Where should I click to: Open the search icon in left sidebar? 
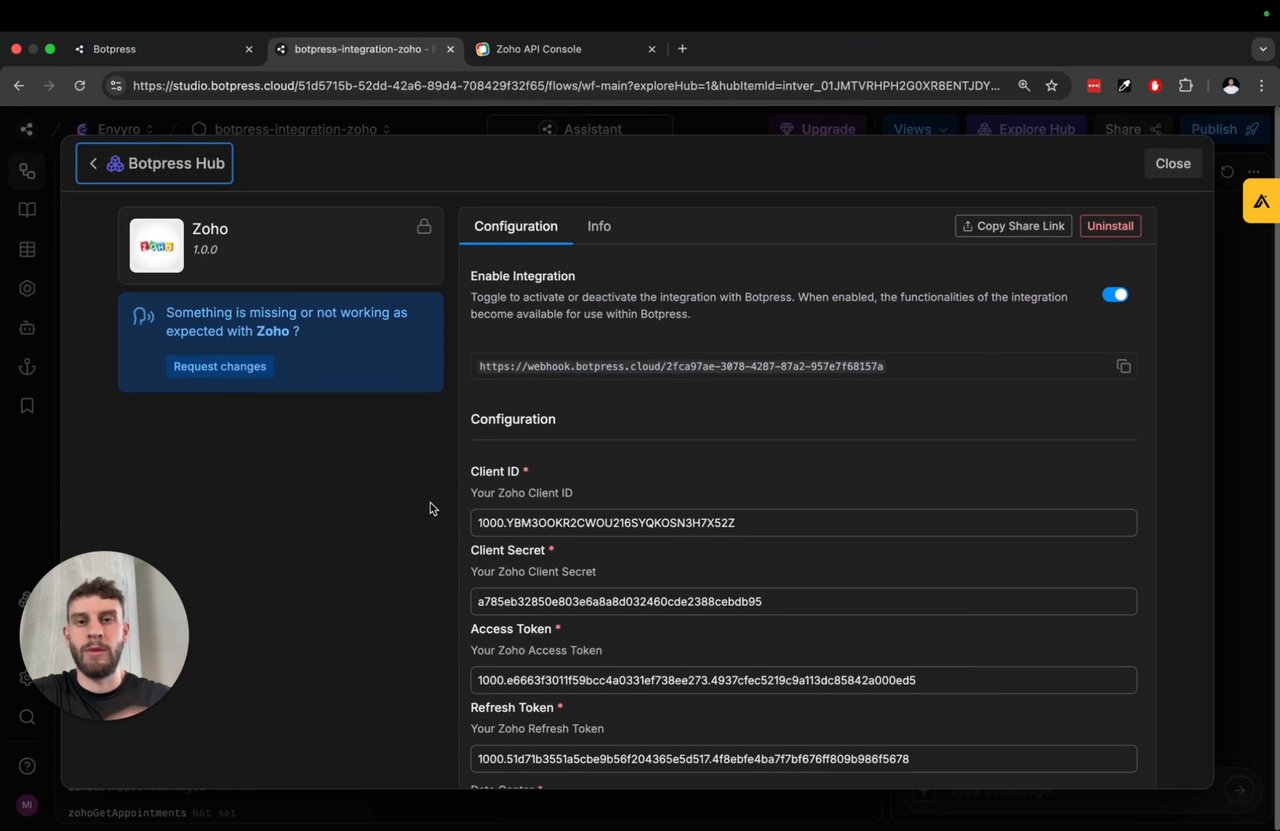point(27,717)
